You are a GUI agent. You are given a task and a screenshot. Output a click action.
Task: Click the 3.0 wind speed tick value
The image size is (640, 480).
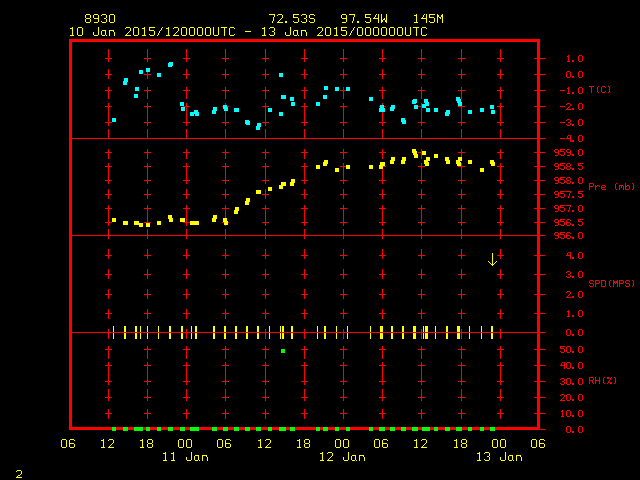coord(574,275)
